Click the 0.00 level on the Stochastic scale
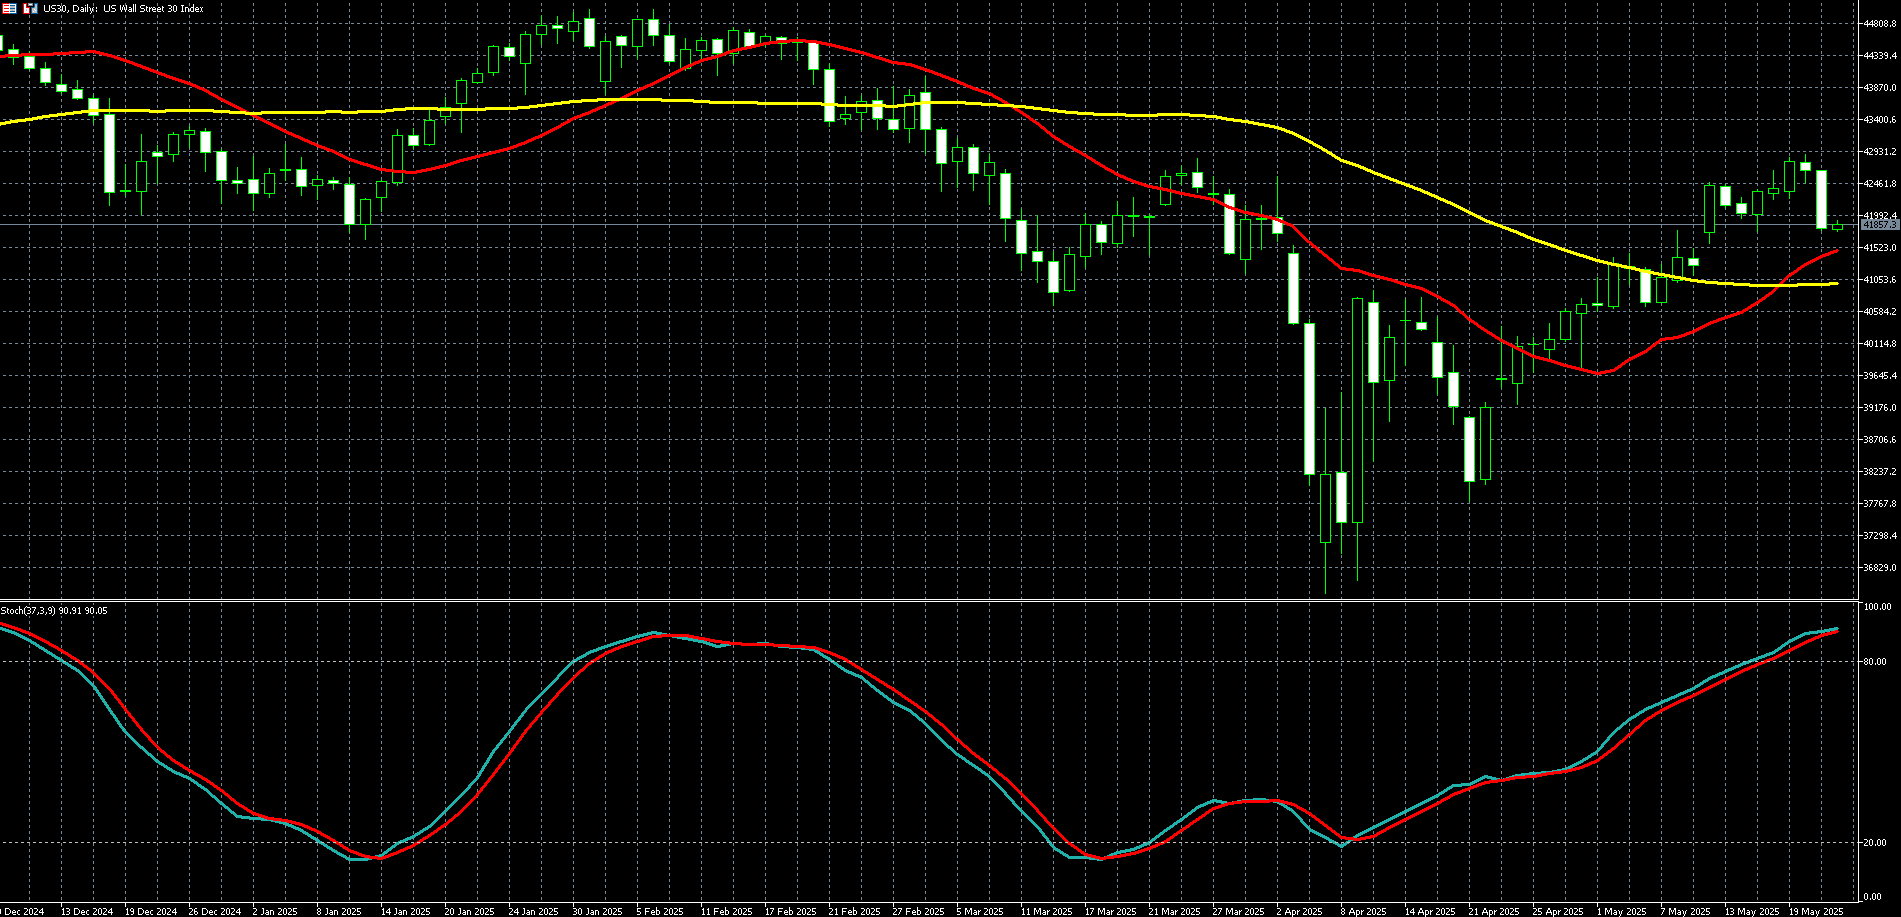 pyautogui.click(x=1872, y=897)
